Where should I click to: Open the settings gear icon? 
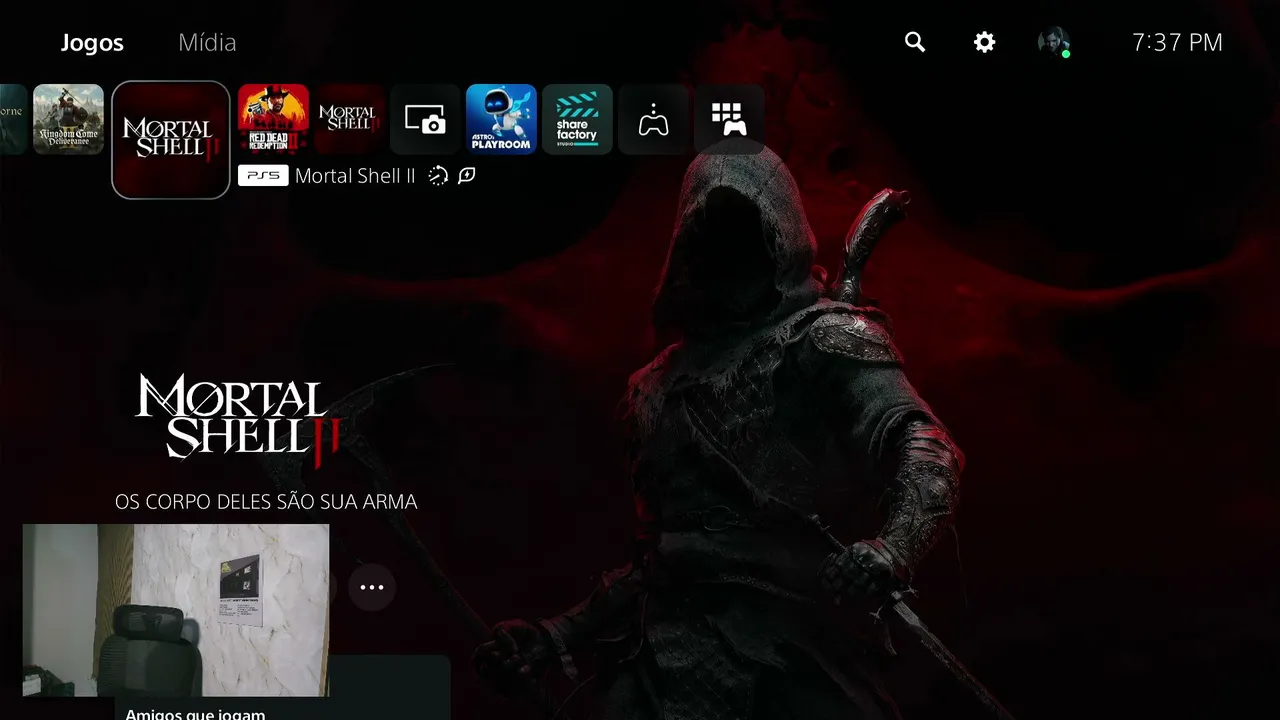pos(985,42)
